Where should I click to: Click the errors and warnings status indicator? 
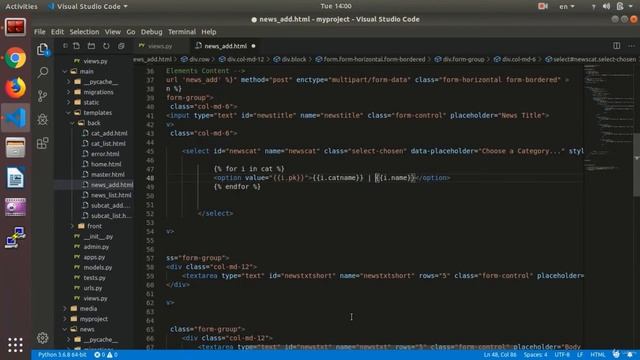106,355
